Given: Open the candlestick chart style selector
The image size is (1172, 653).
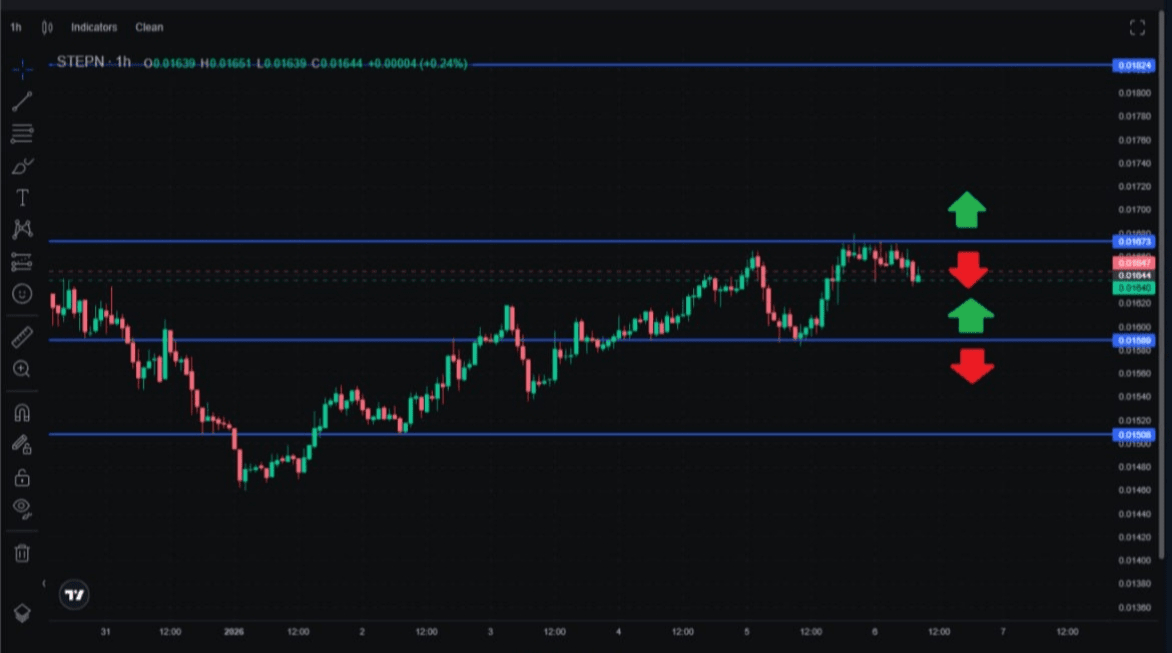Looking at the screenshot, I should [47, 28].
